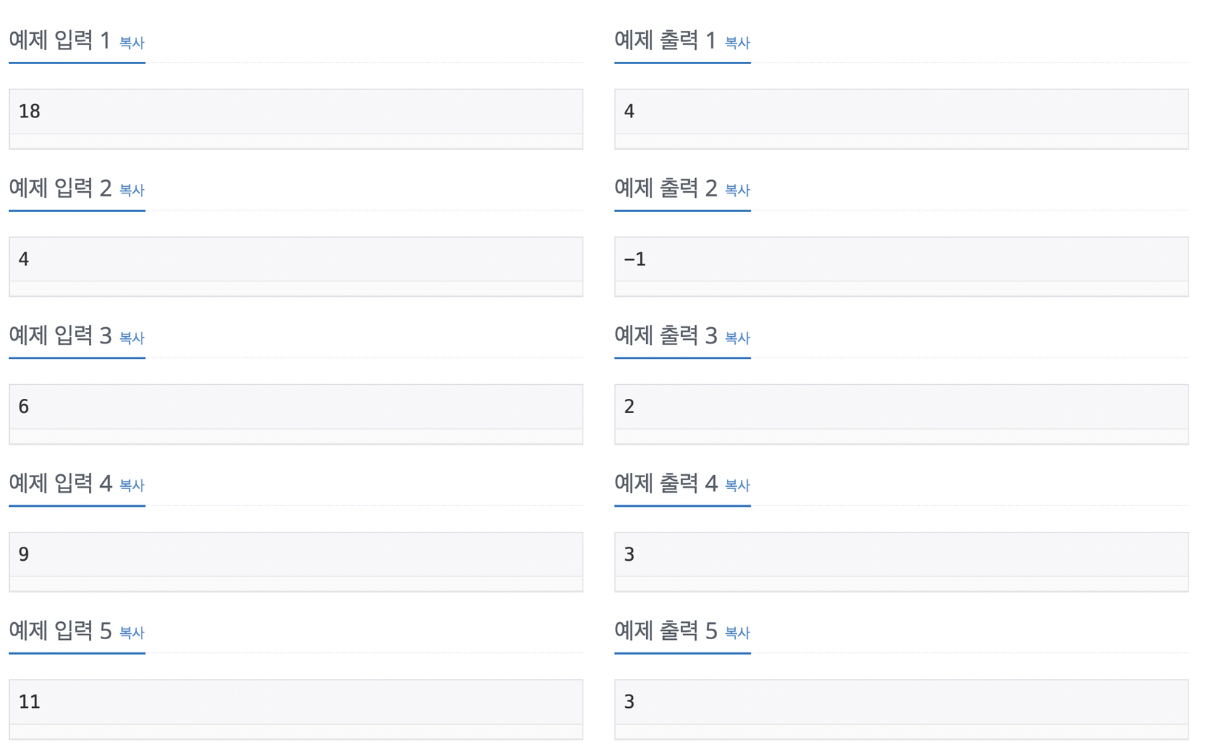This screenshot has width=1218, height=752.
Task: Click the example input 4 box containing 9
Action: coord(296,562)
